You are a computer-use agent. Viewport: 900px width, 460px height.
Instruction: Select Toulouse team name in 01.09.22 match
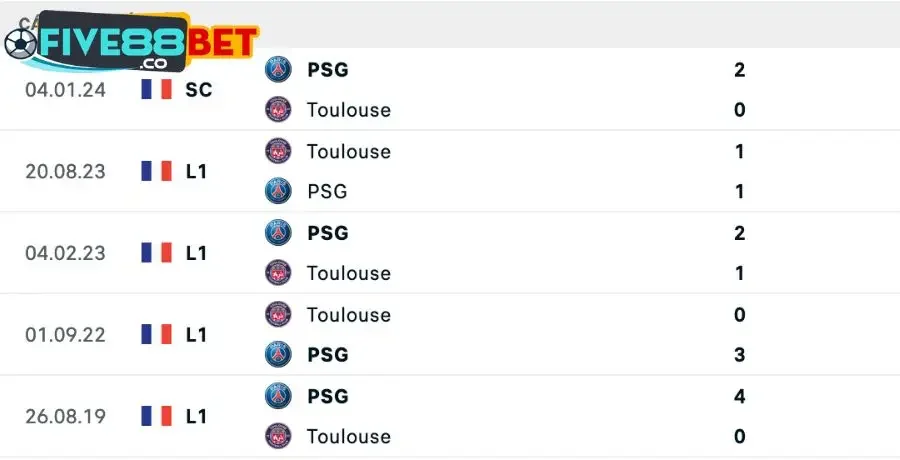[348, 315]
